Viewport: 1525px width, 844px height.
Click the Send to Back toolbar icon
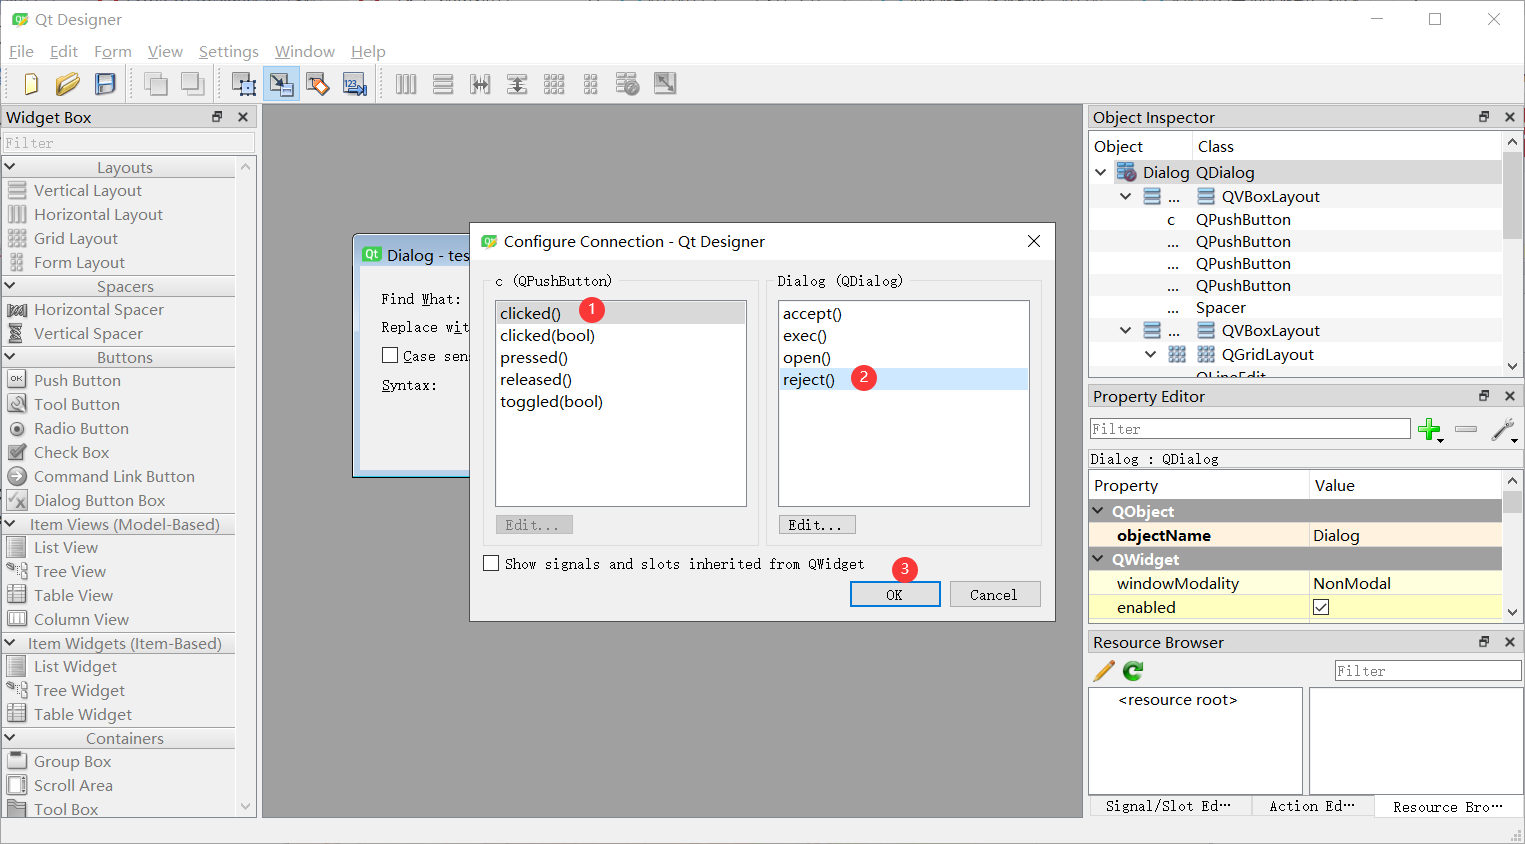[155, 84]
